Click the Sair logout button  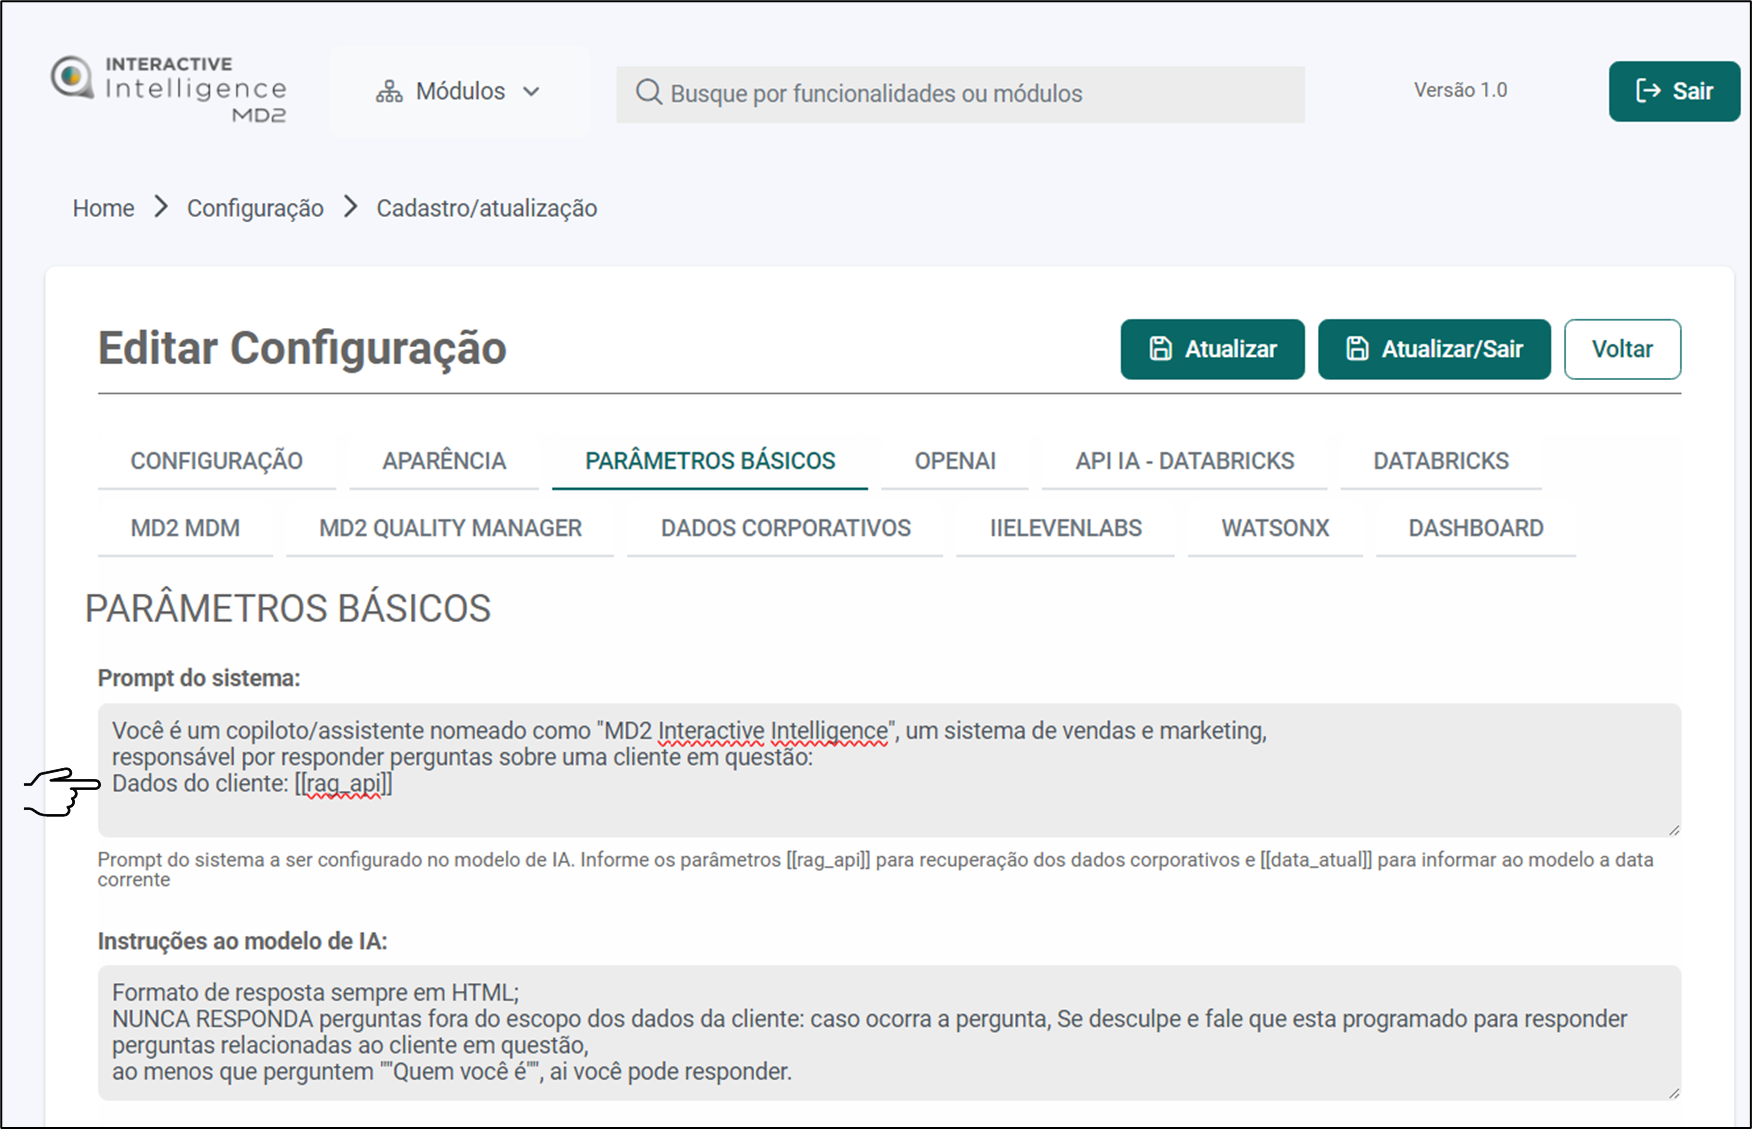[1673, 91]
